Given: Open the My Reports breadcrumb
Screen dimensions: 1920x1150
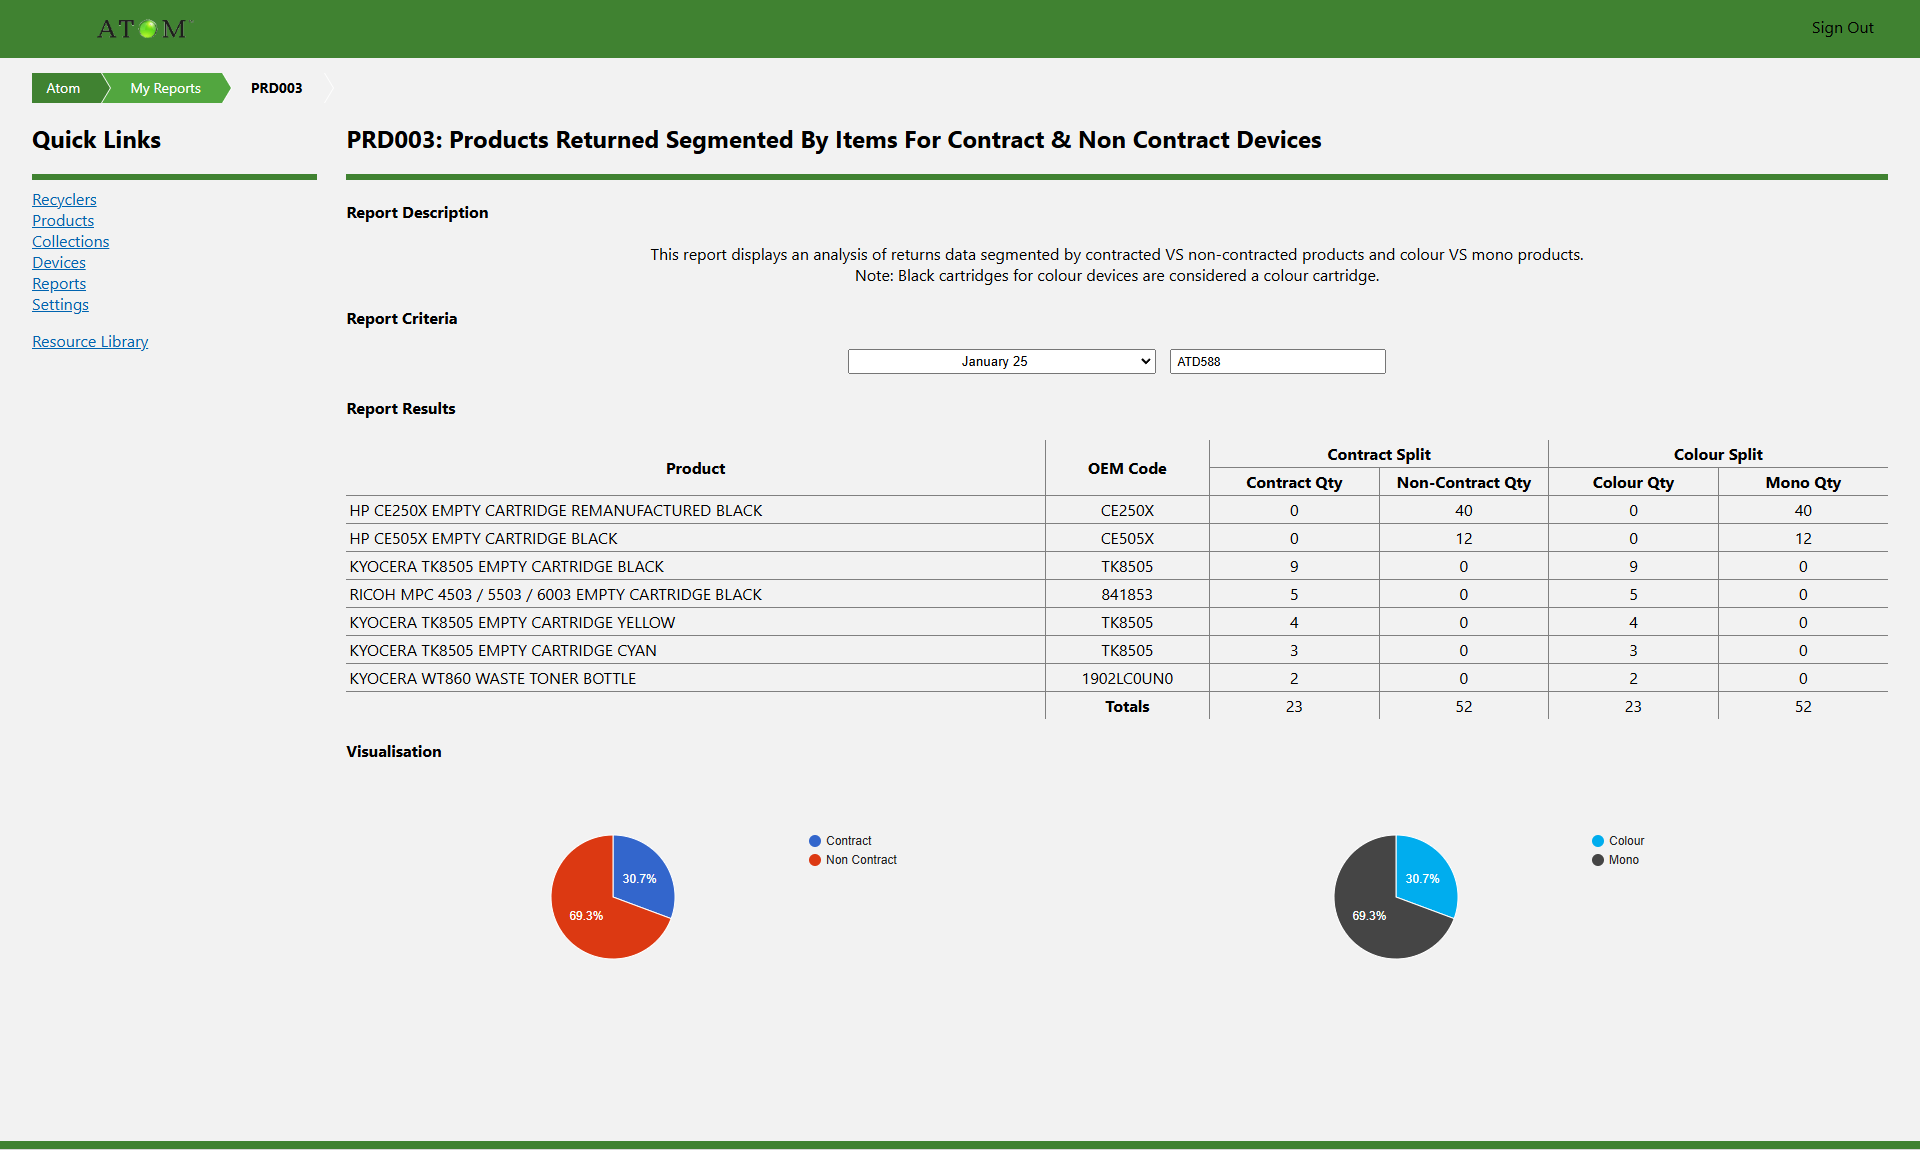Looking at the screenshot, I should click(x=165, y=88).
